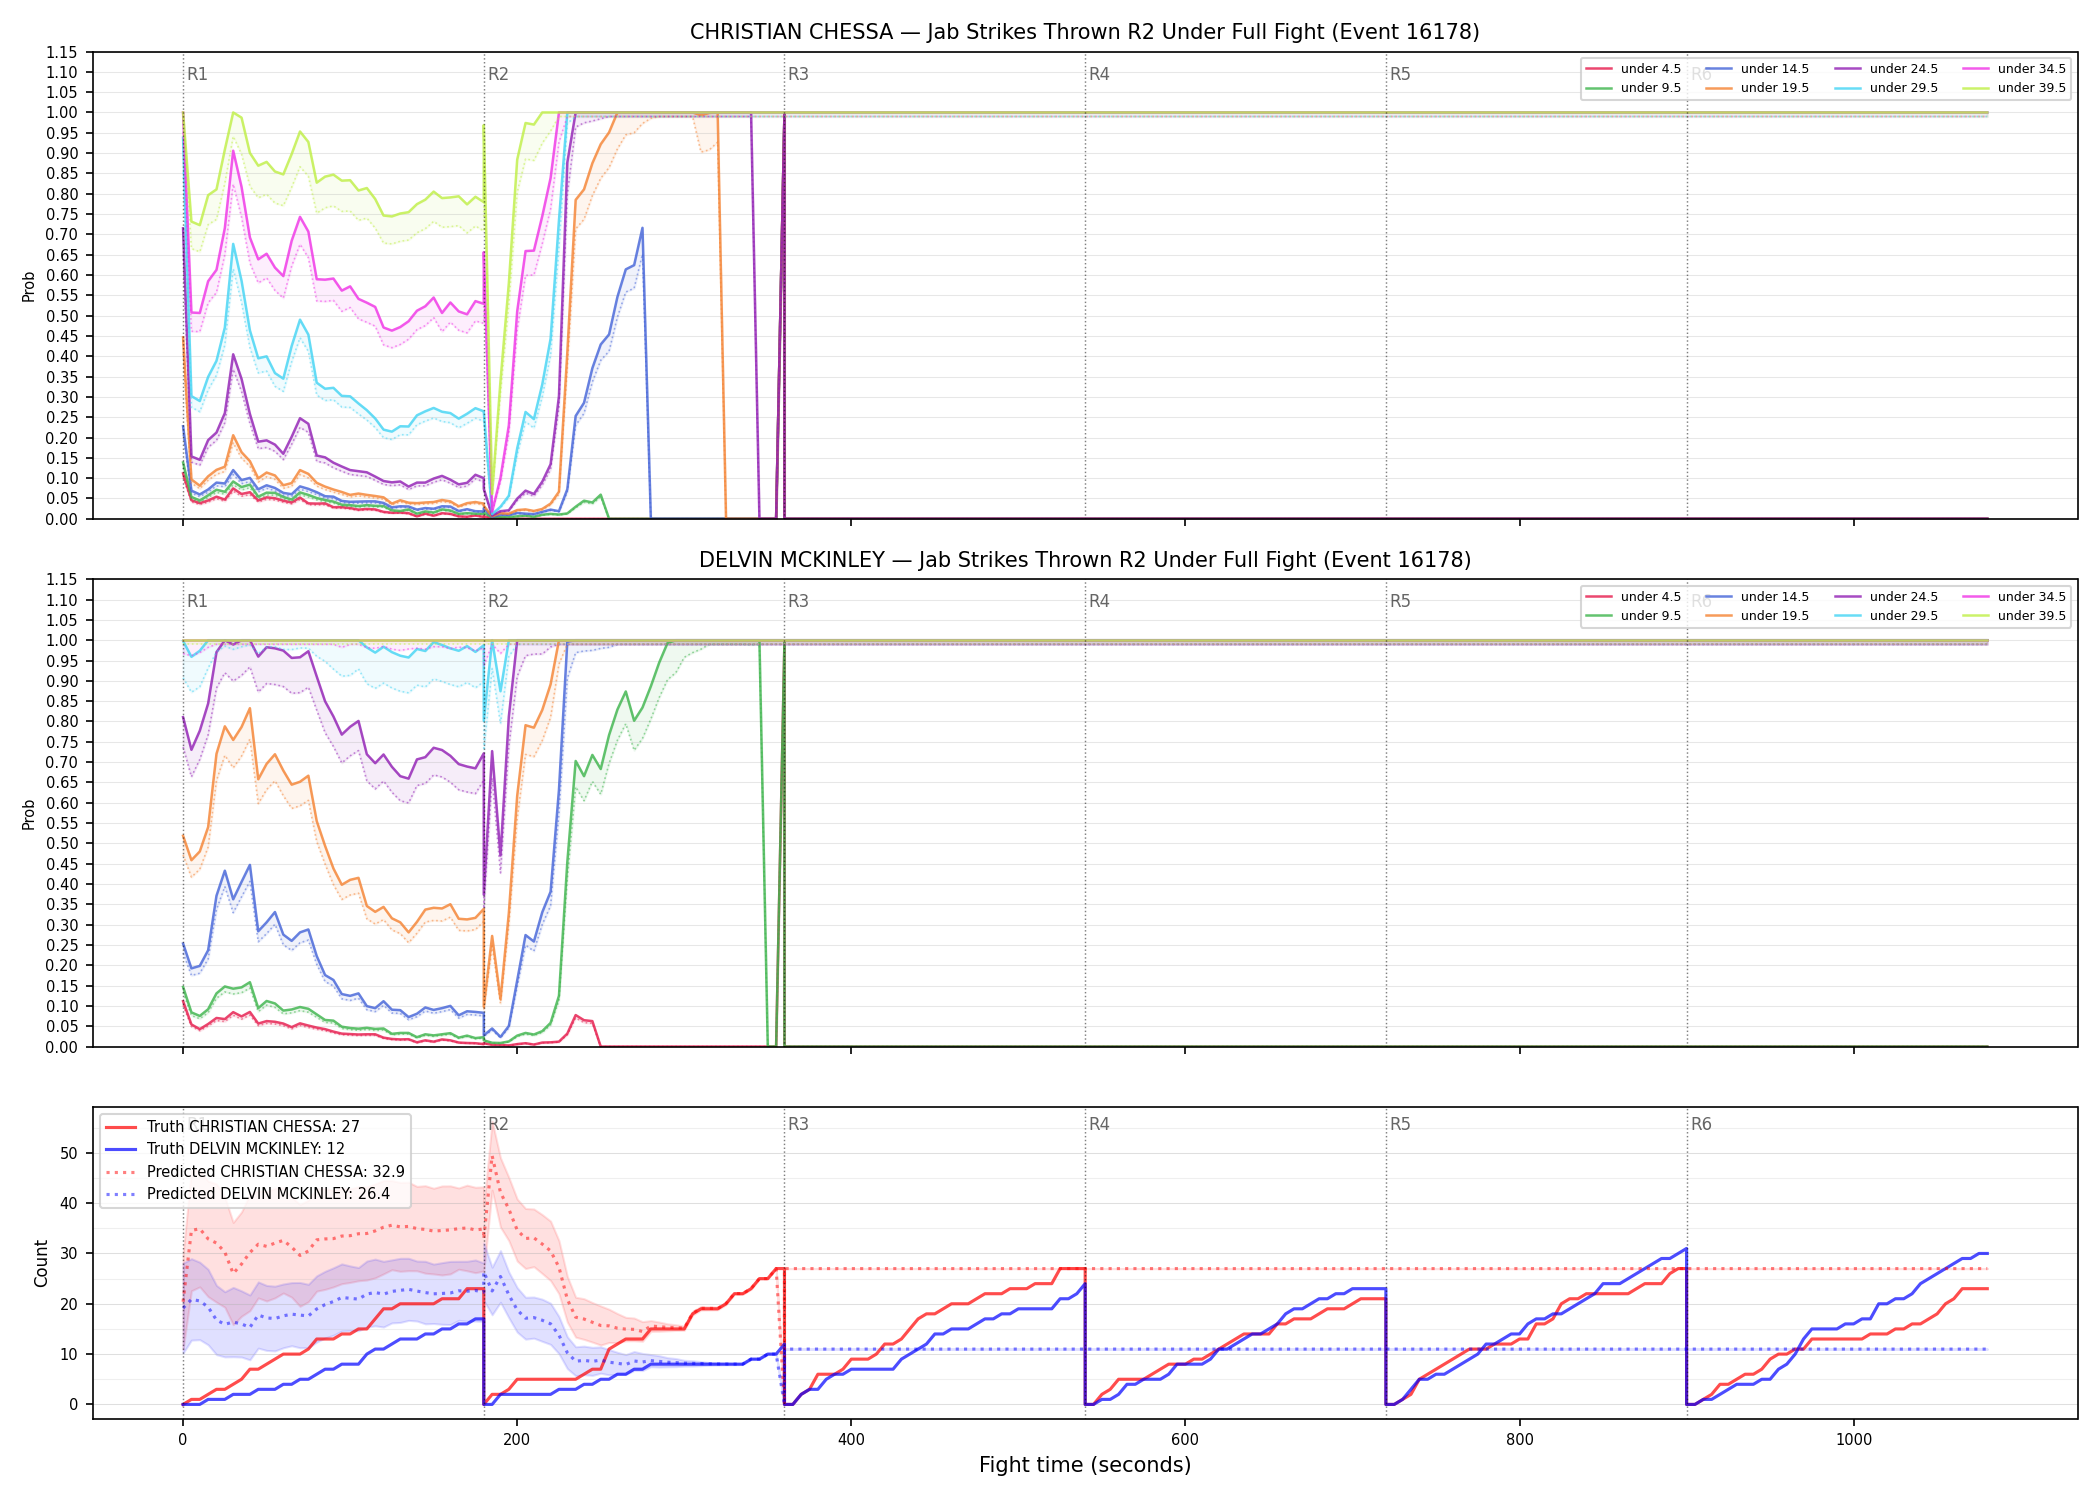Click the Delvin McKinley chart title
2100x1500 pixels.
point(1085,560)
